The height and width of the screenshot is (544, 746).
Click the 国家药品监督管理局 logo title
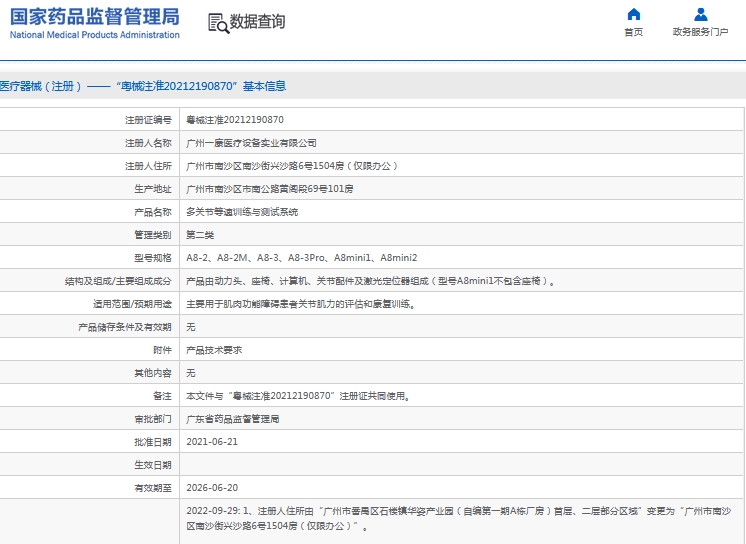point(95,17)
